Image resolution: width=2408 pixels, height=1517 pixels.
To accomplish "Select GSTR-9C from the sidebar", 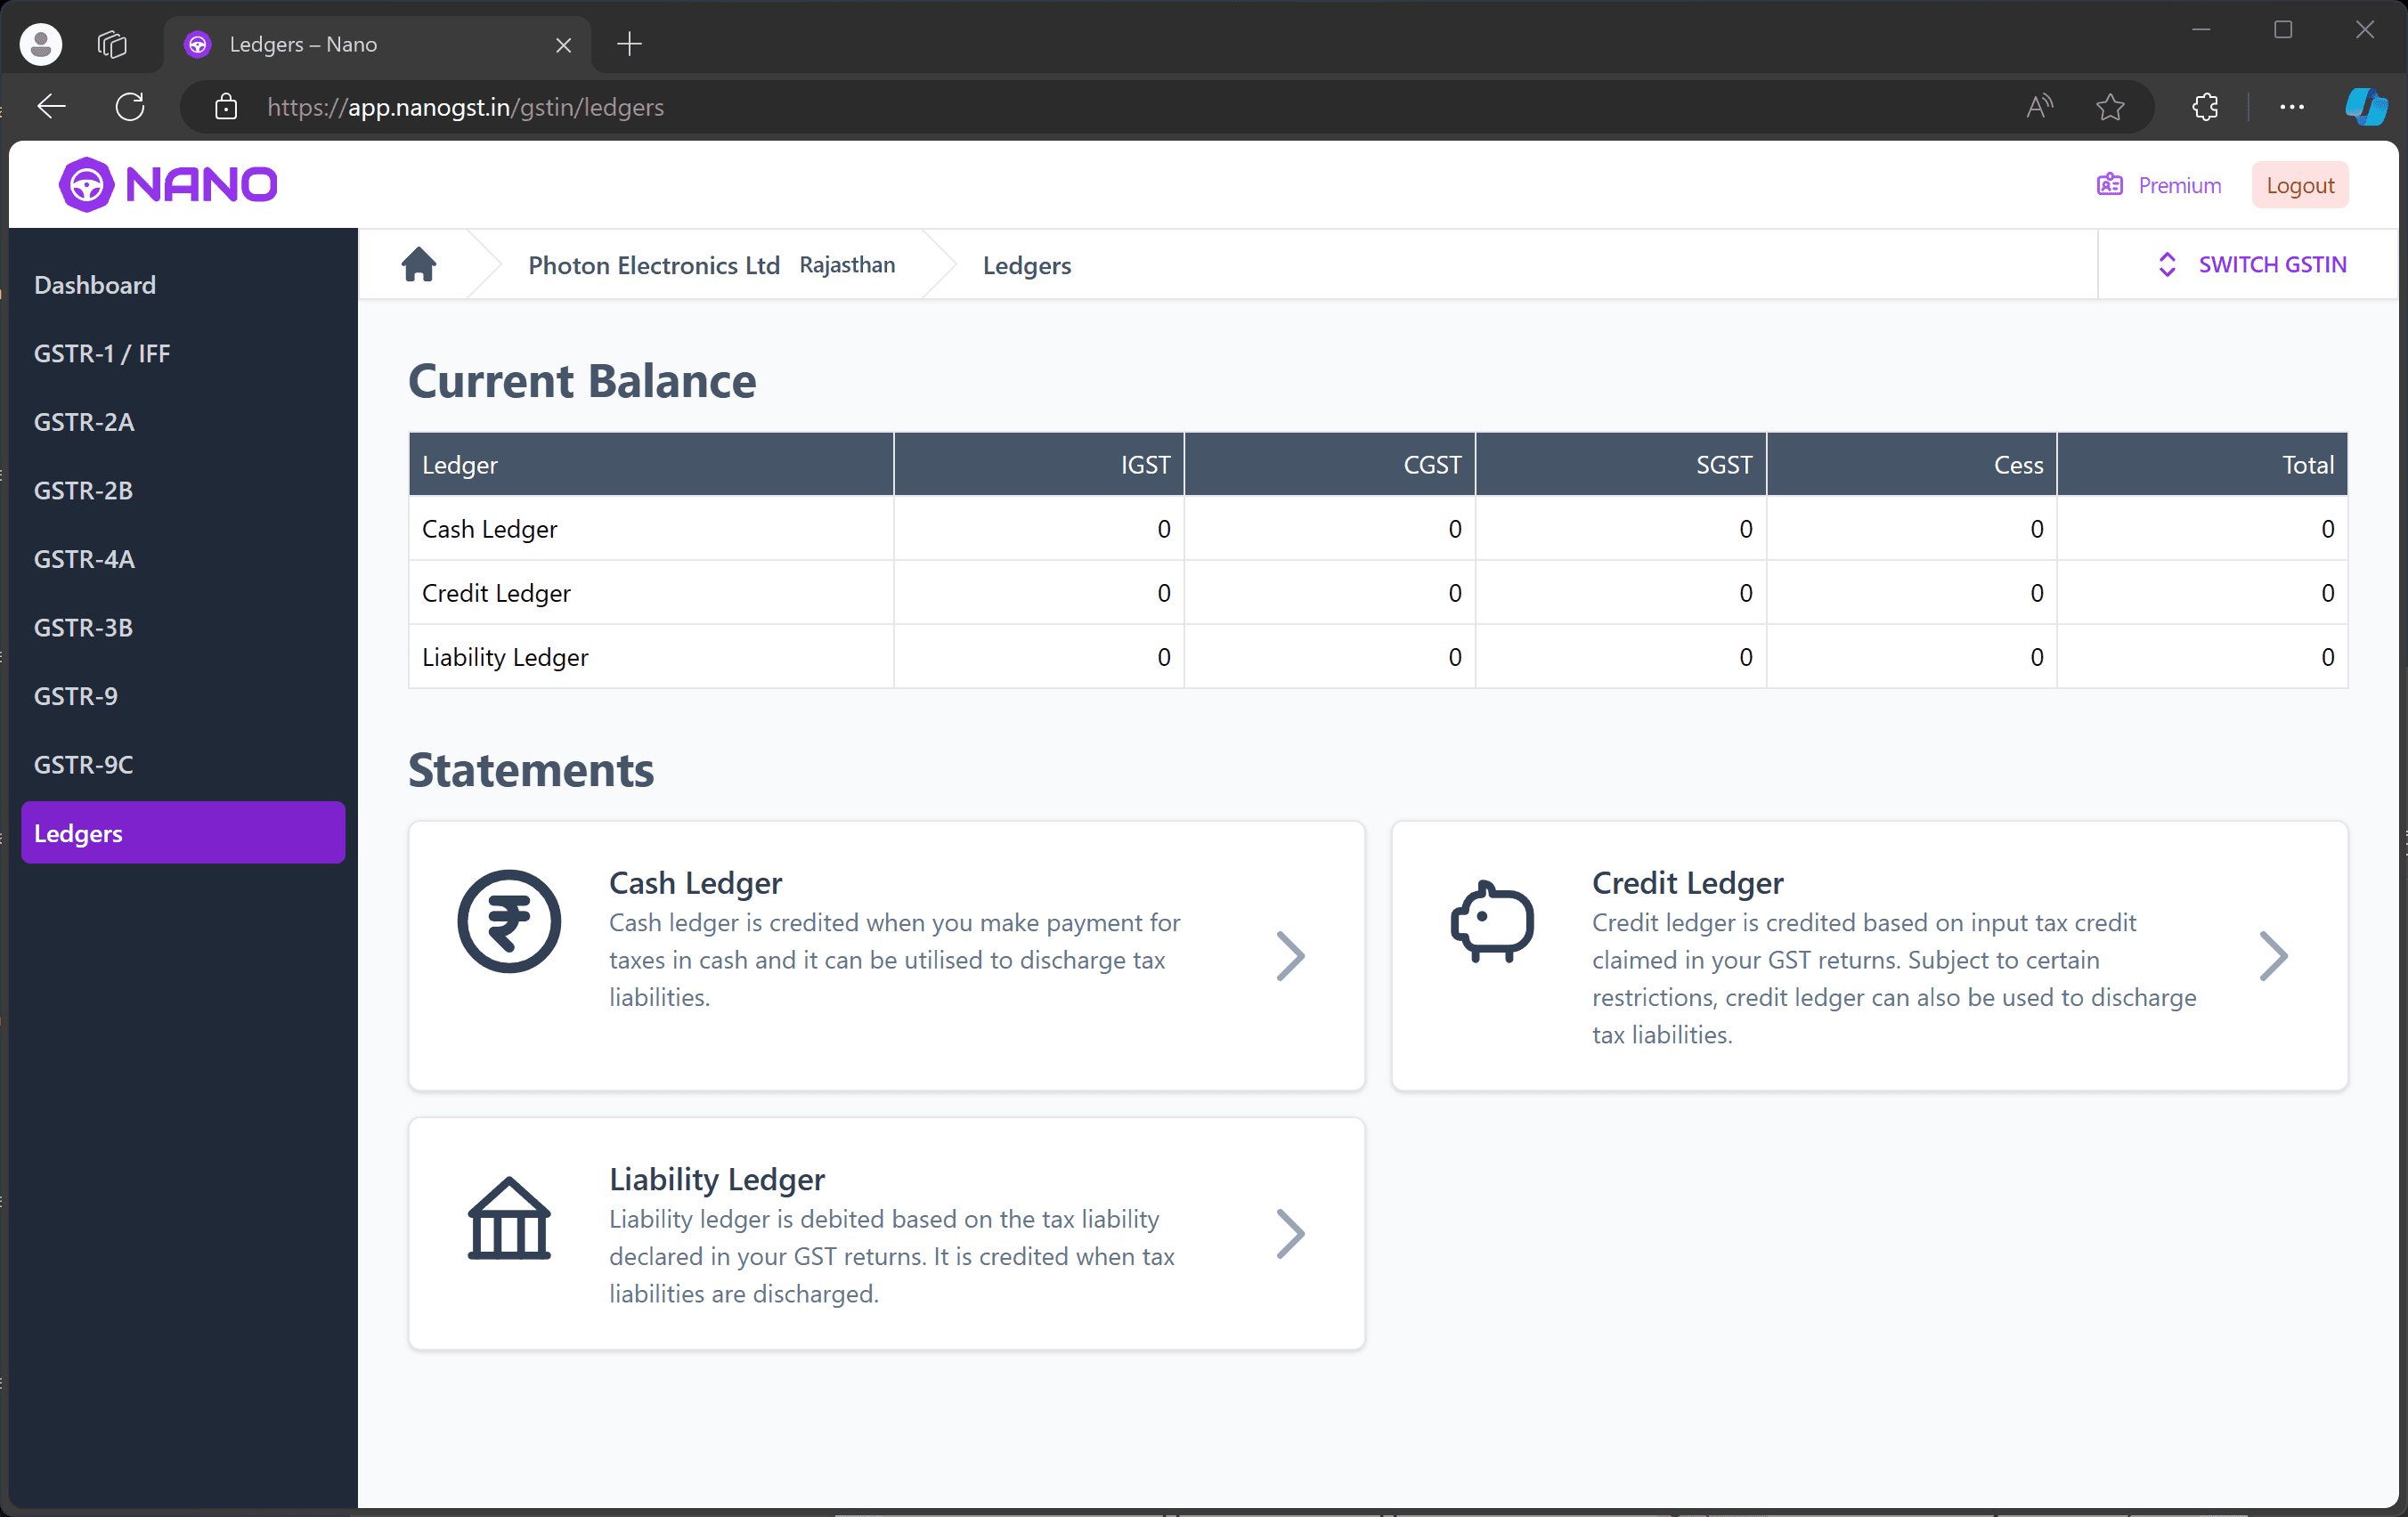I will tap(82, 764).
